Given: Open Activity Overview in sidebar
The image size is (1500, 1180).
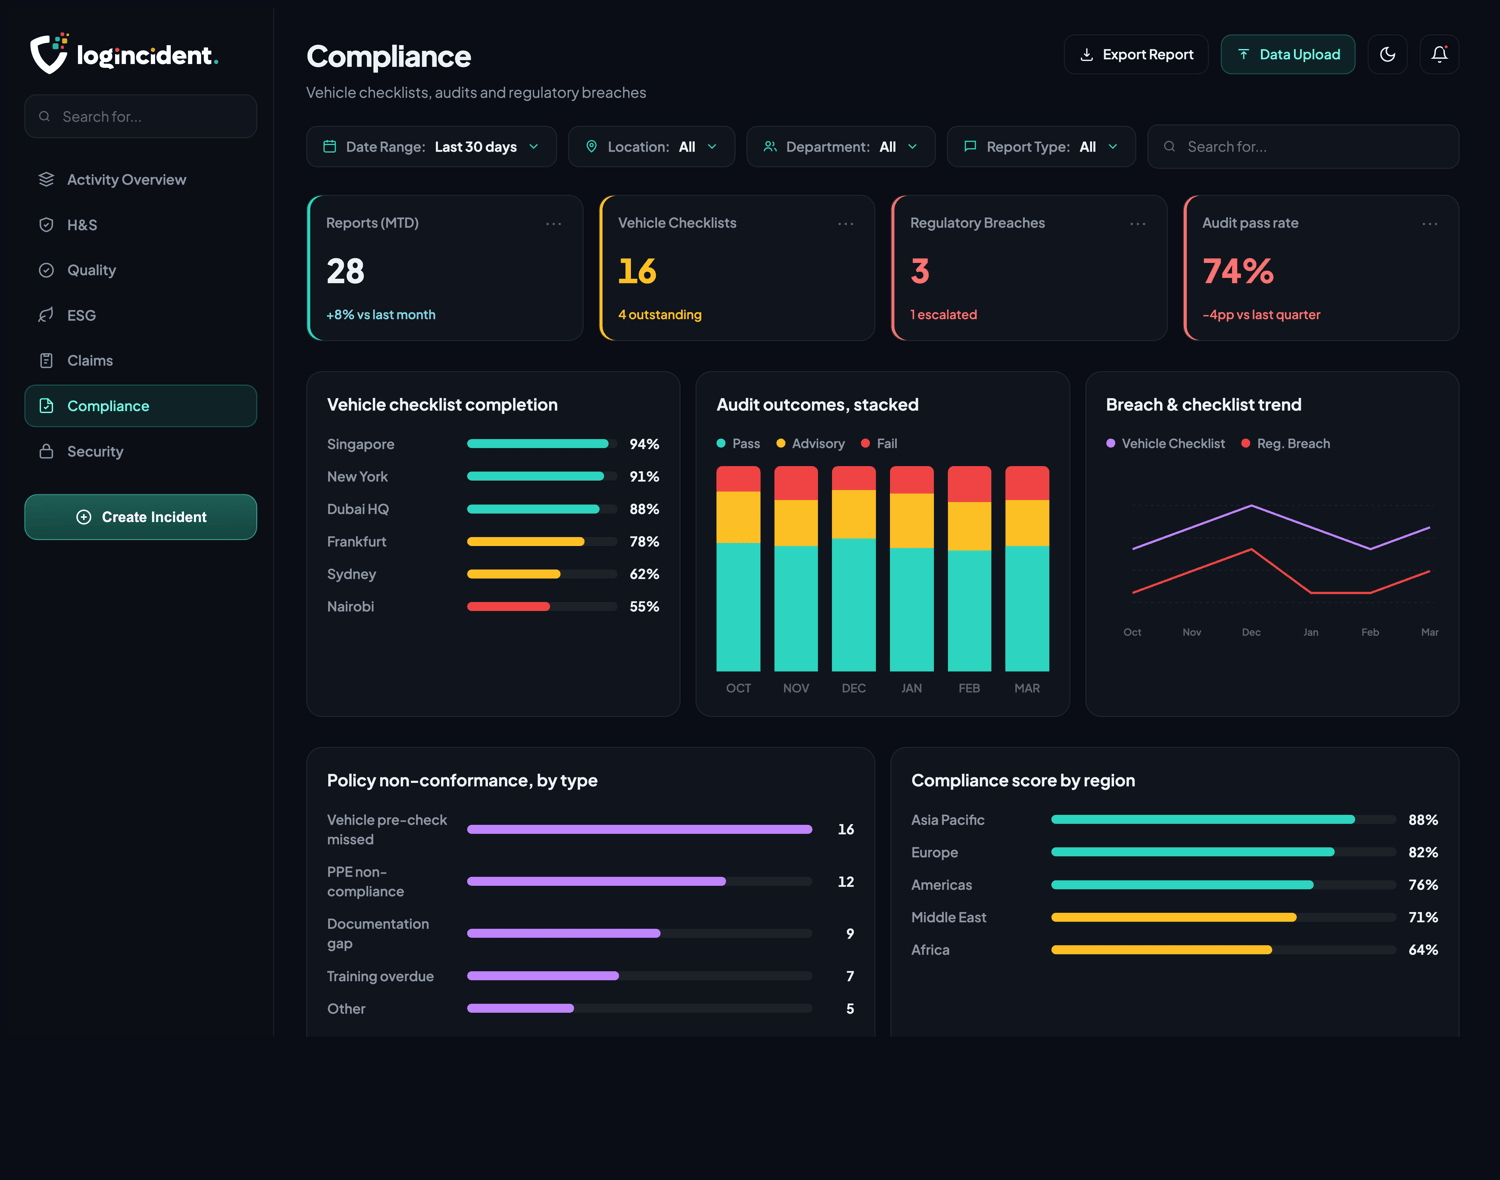Looking at the screenshot, I should pos(140,180).
